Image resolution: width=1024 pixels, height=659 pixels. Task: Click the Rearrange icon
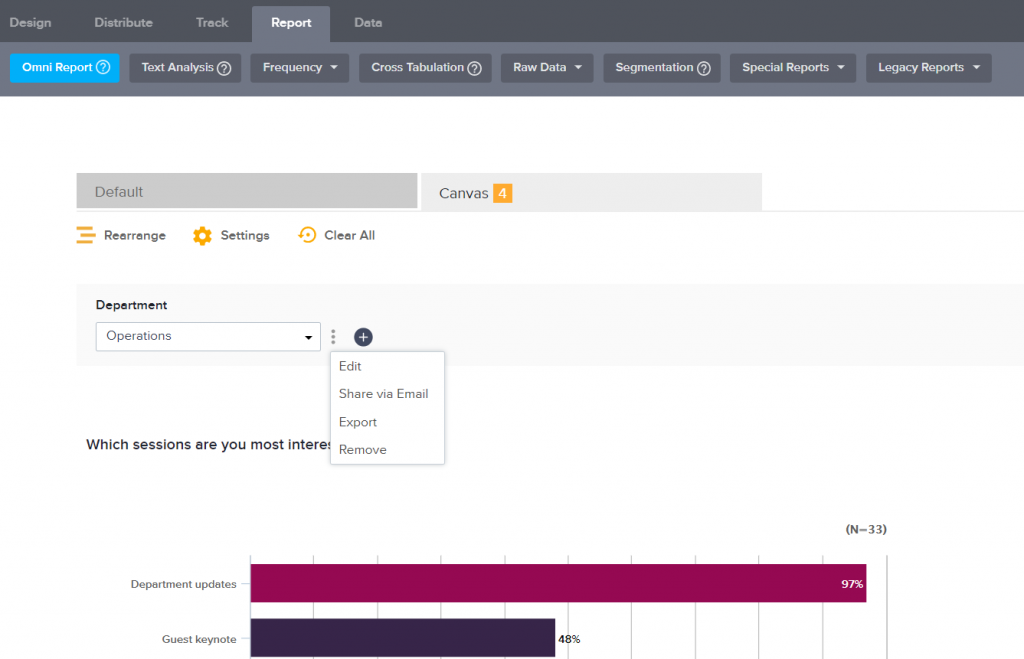[x=87, y=235]
